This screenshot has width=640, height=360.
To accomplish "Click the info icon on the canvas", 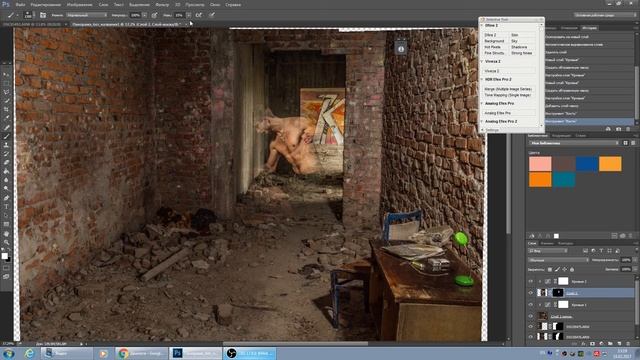I will coord(401,49).
